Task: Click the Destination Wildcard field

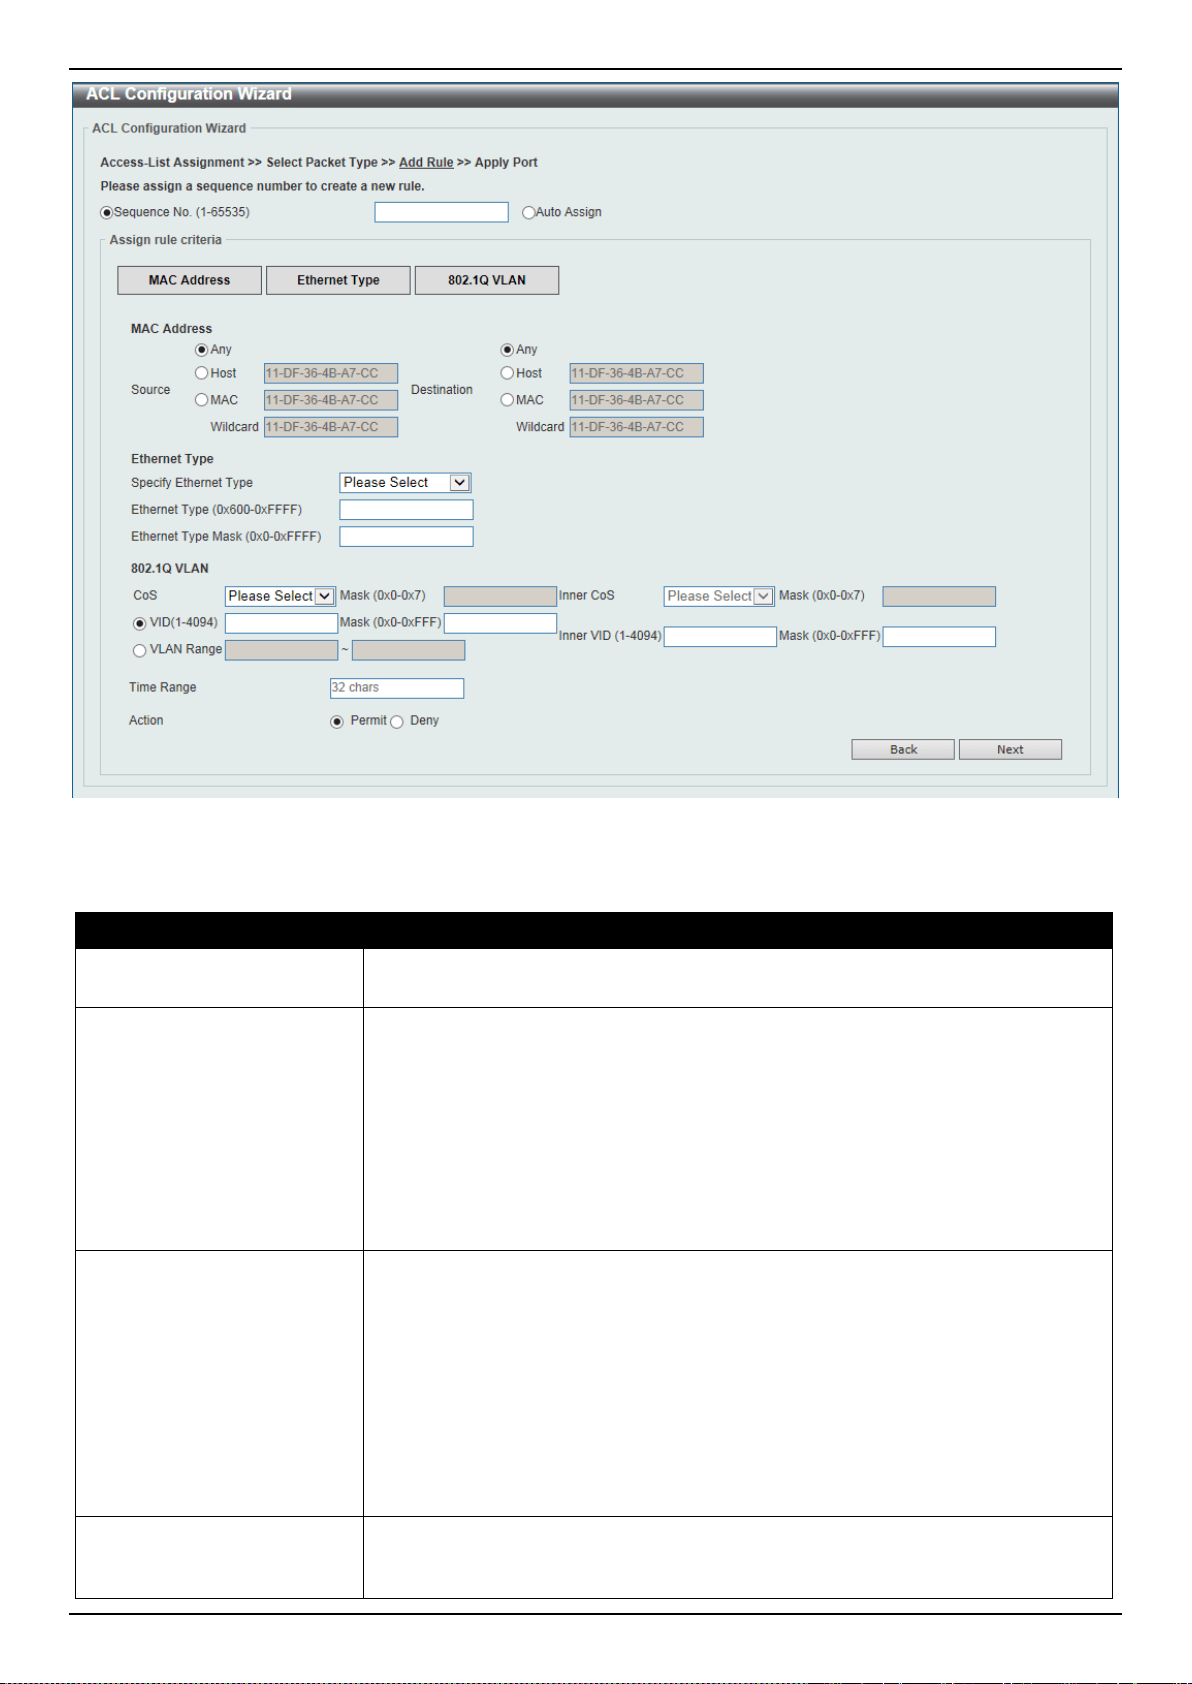Action: [637, 427]
